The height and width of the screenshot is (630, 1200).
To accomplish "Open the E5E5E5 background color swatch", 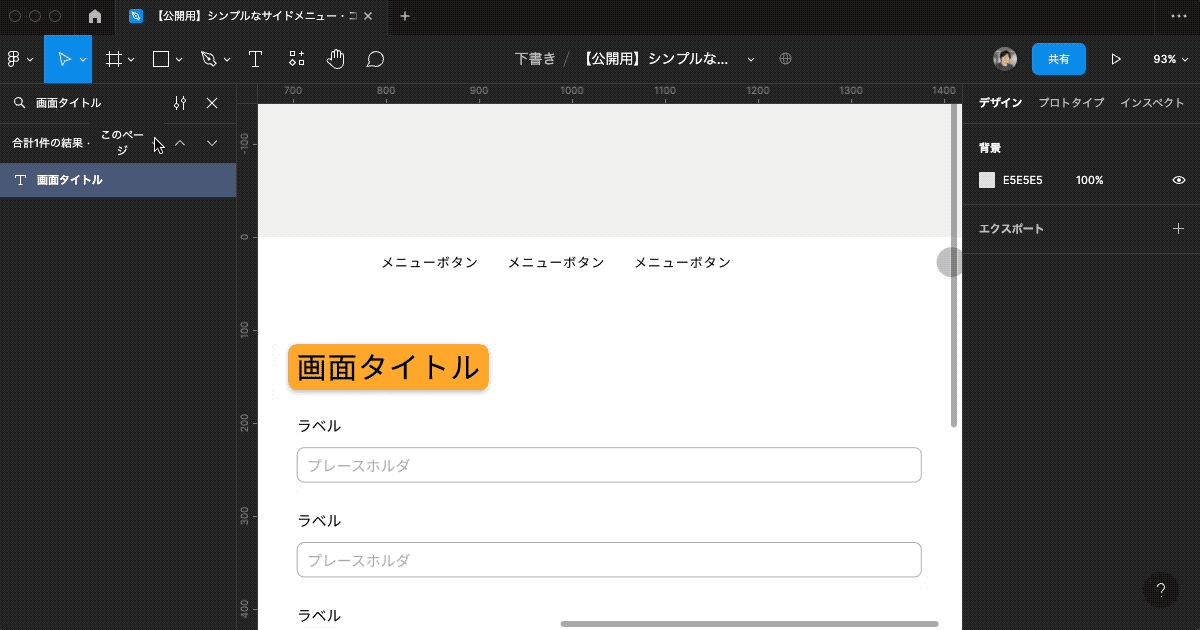I will coord(985,180).
